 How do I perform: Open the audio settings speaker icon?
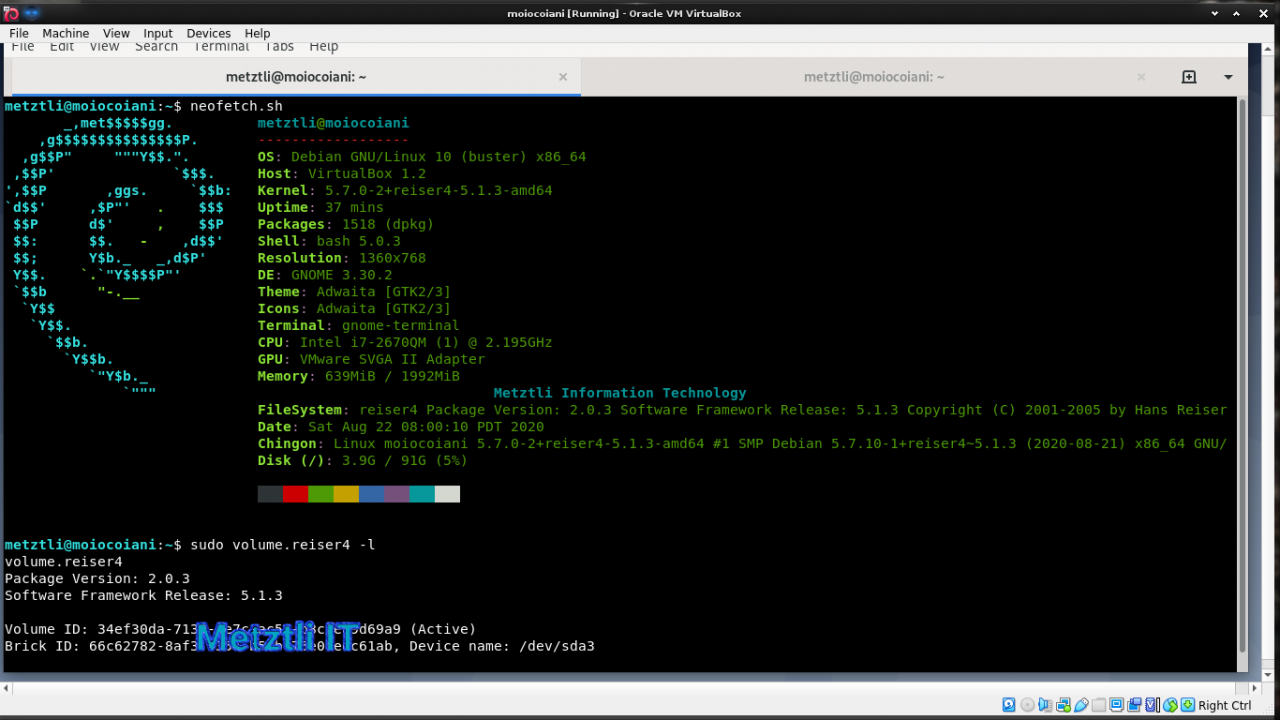click(x=1045, y=705)
